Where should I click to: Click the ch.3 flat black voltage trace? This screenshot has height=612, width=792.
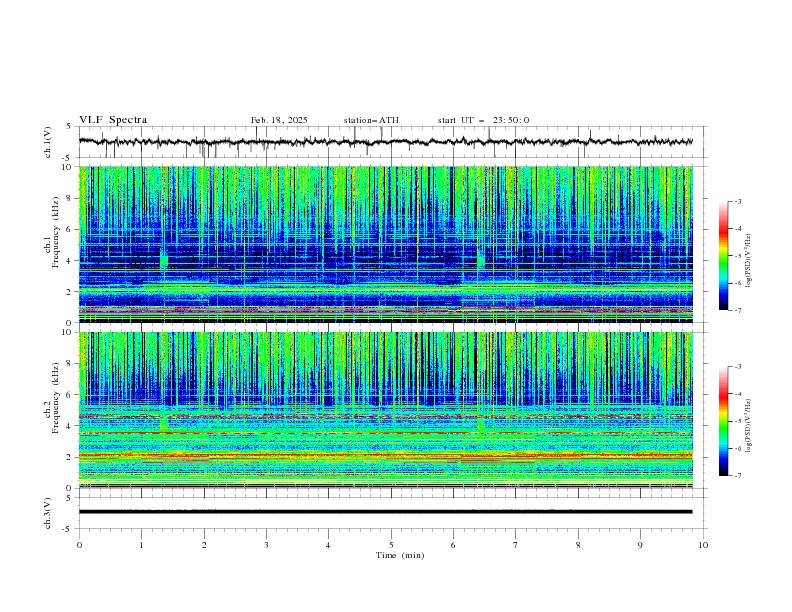[x=385, y=512]
